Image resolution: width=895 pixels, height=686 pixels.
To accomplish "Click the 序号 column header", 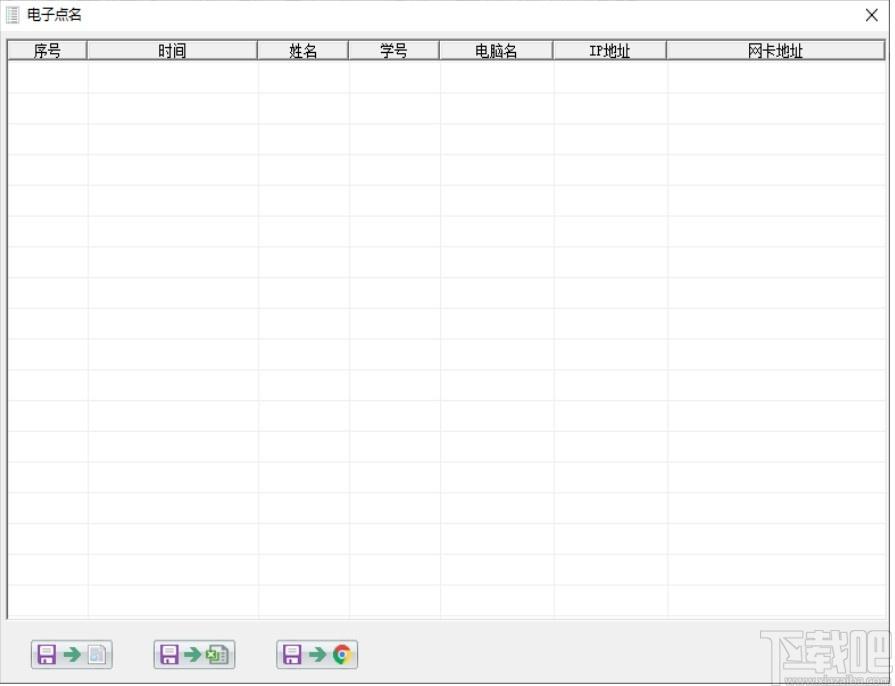I will click(x=47, y=51).
